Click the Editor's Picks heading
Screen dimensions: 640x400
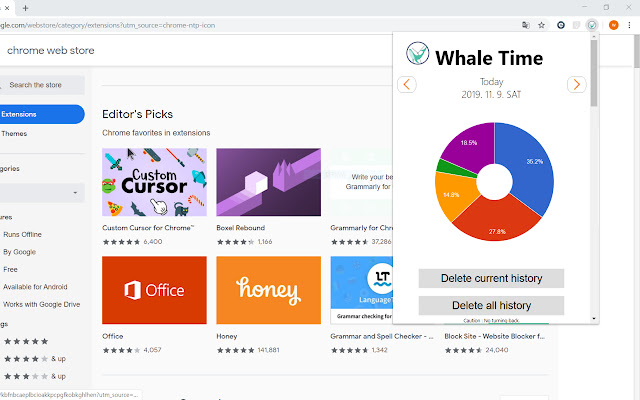[x=138, y=114]
